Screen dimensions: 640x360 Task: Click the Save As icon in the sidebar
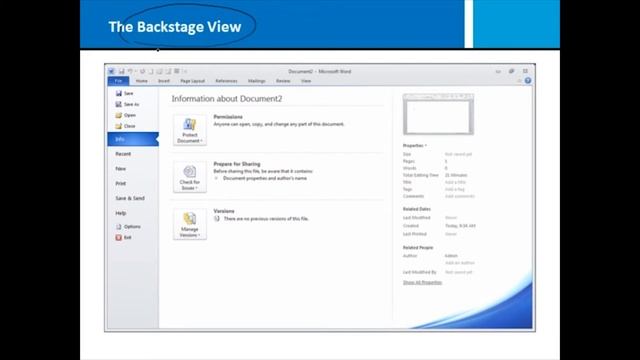[119, 104]
